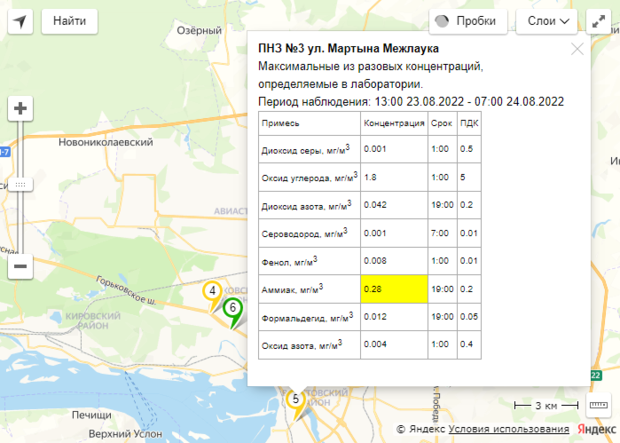Open the Условия использования link
Viewport: 620px width, 443px height.
[510, 429]
